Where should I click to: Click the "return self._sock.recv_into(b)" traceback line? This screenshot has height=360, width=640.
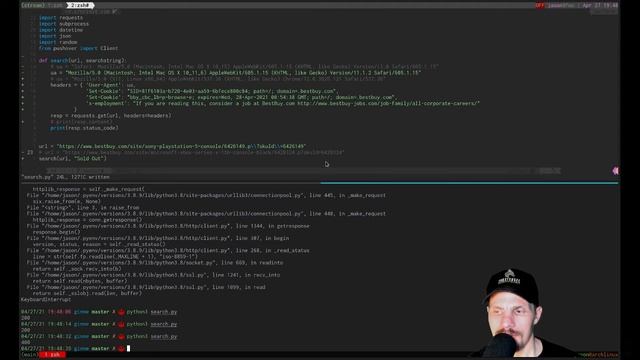[77, 269]
